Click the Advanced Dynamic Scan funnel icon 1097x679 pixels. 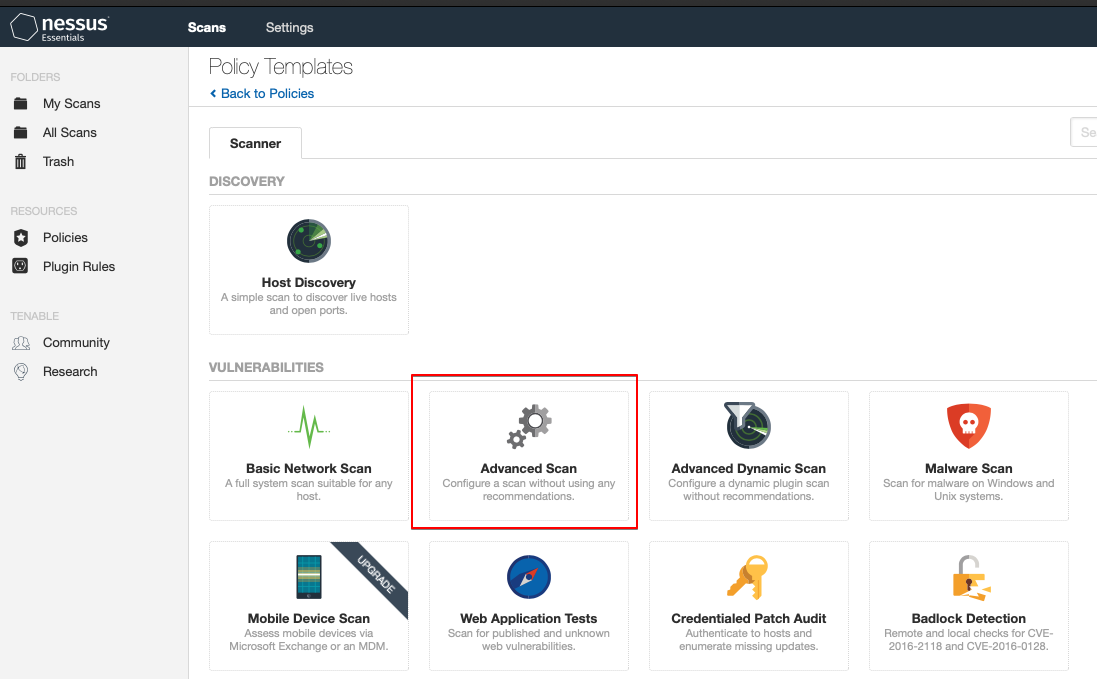(x=748, y=425)
